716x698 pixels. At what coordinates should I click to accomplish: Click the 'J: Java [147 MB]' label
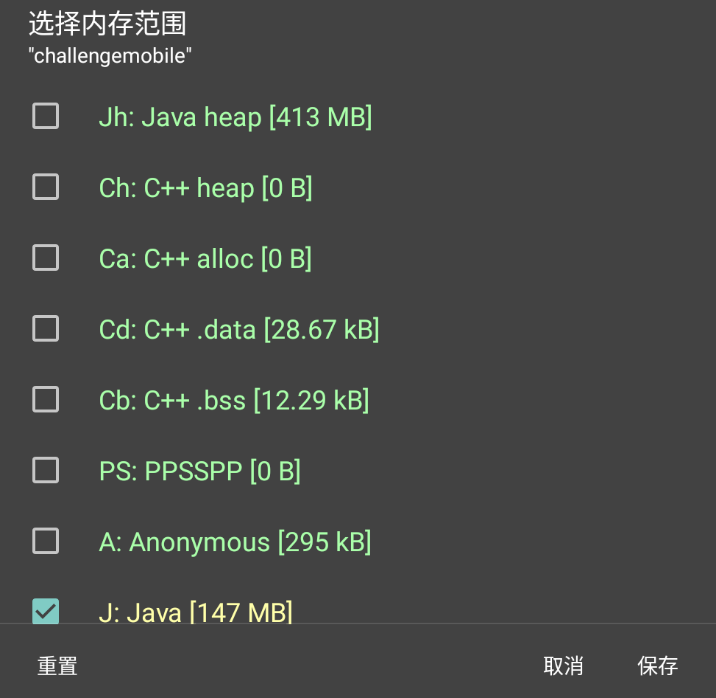(x=195, y=612)
